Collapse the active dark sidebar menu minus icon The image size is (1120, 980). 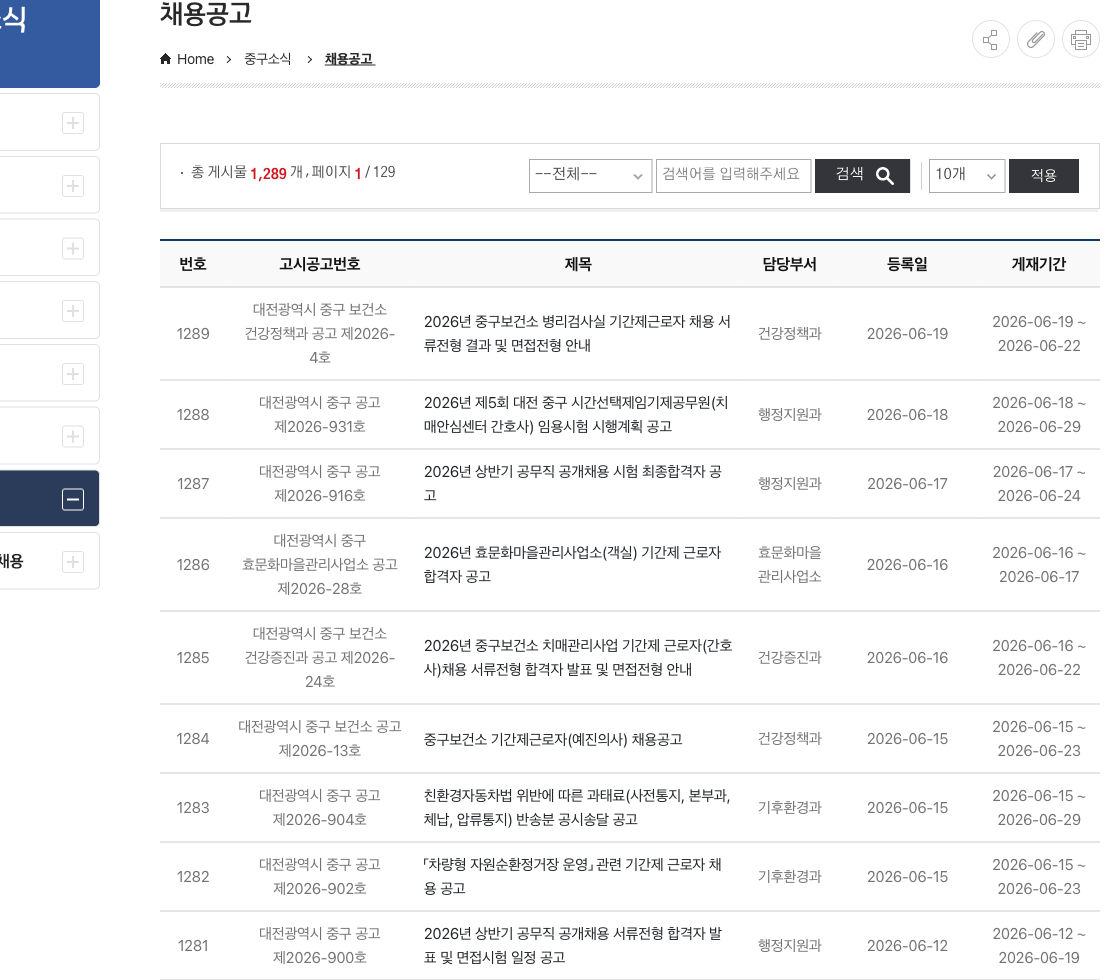click(73, 499)
